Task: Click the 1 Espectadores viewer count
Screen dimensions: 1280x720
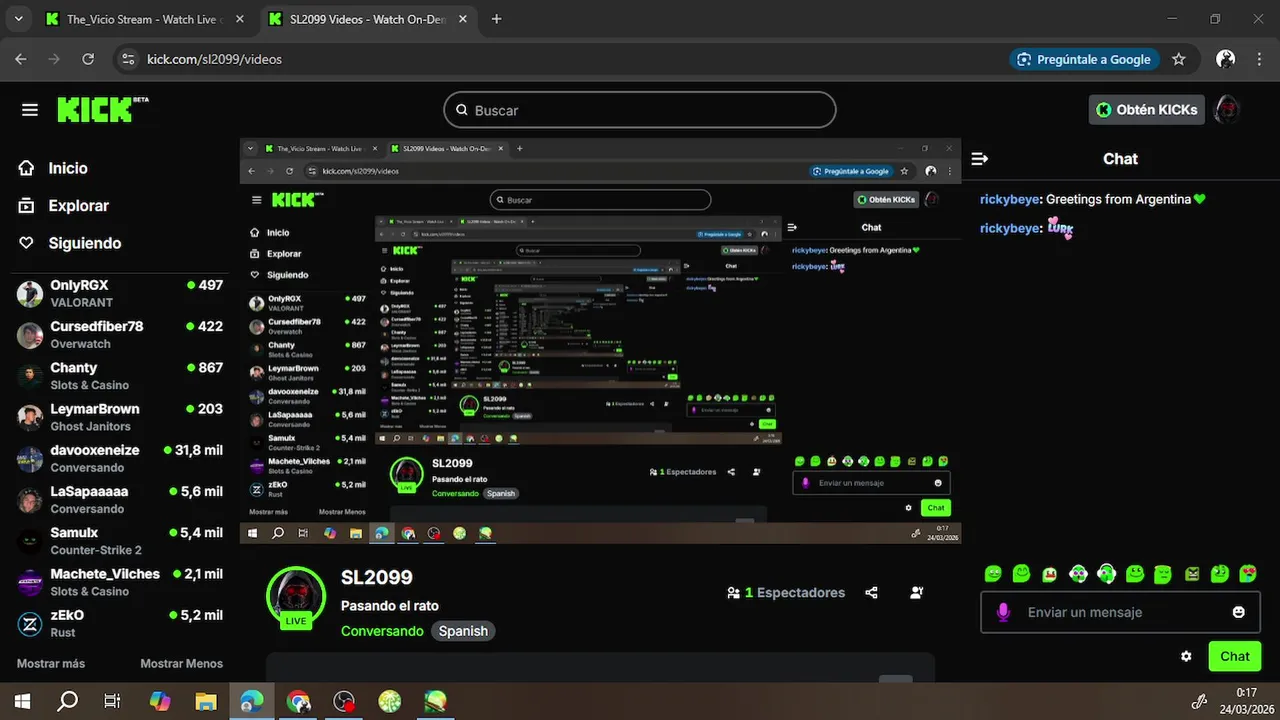Action: pyautogui.click(x=786, y=592)
